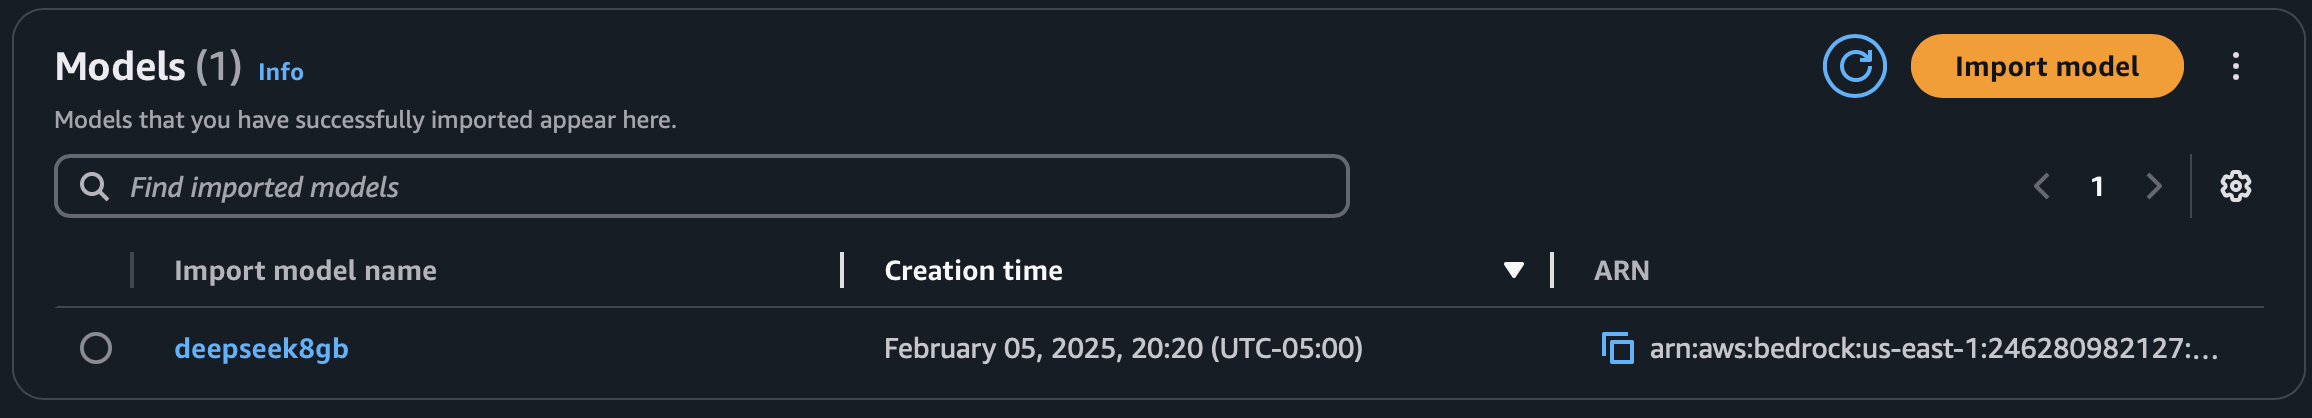Image resolution: width=2312 pixels, height=418 pixels.
Task: Open table preferences gear
Action: [2236, 186]
